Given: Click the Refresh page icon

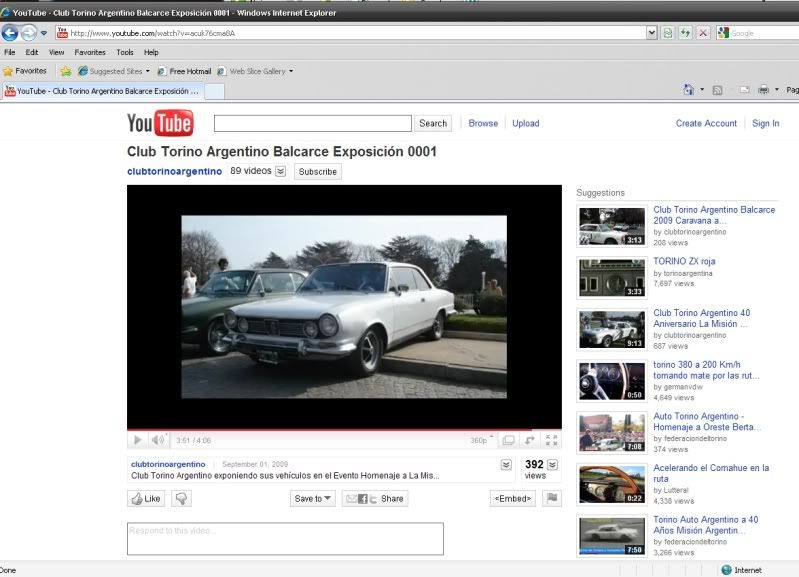Looking at the screenshot, I should tap(685, 33).
